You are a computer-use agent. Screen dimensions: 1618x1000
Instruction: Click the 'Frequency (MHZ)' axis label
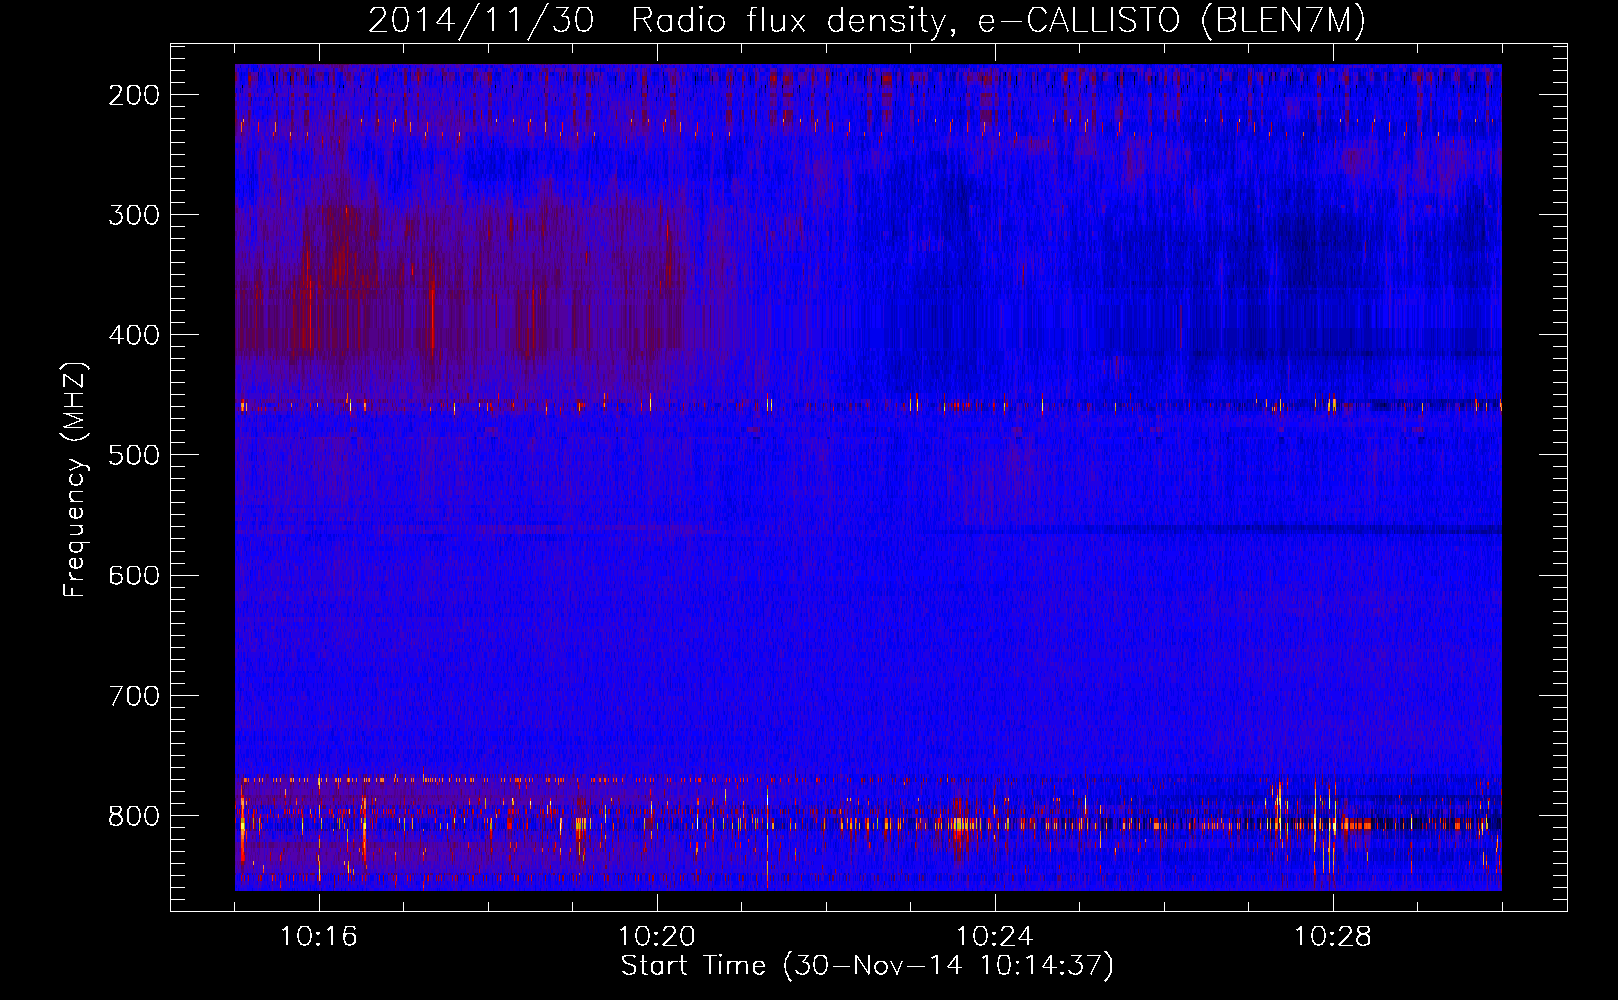click(75, 479)
